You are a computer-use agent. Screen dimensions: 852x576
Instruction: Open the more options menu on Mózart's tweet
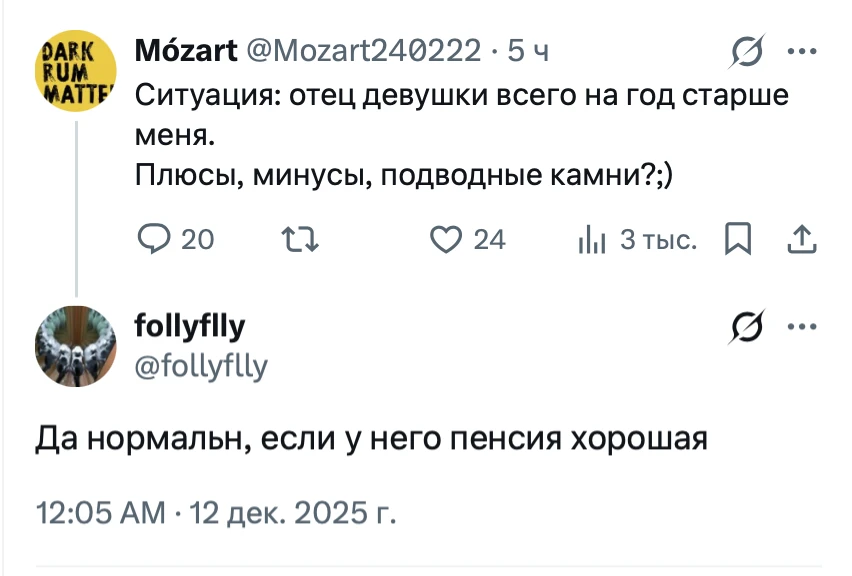point(802,50)
